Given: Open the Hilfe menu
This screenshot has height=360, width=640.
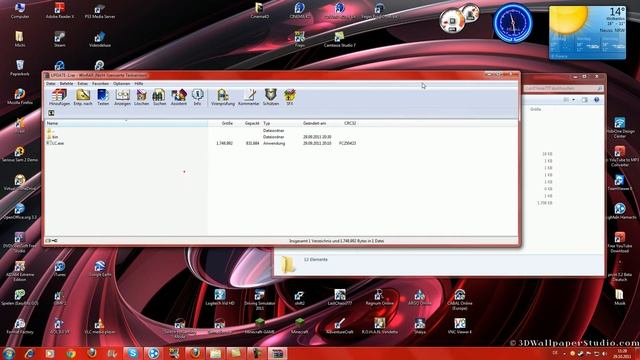Looking at the screenshot, I should 139,84.
